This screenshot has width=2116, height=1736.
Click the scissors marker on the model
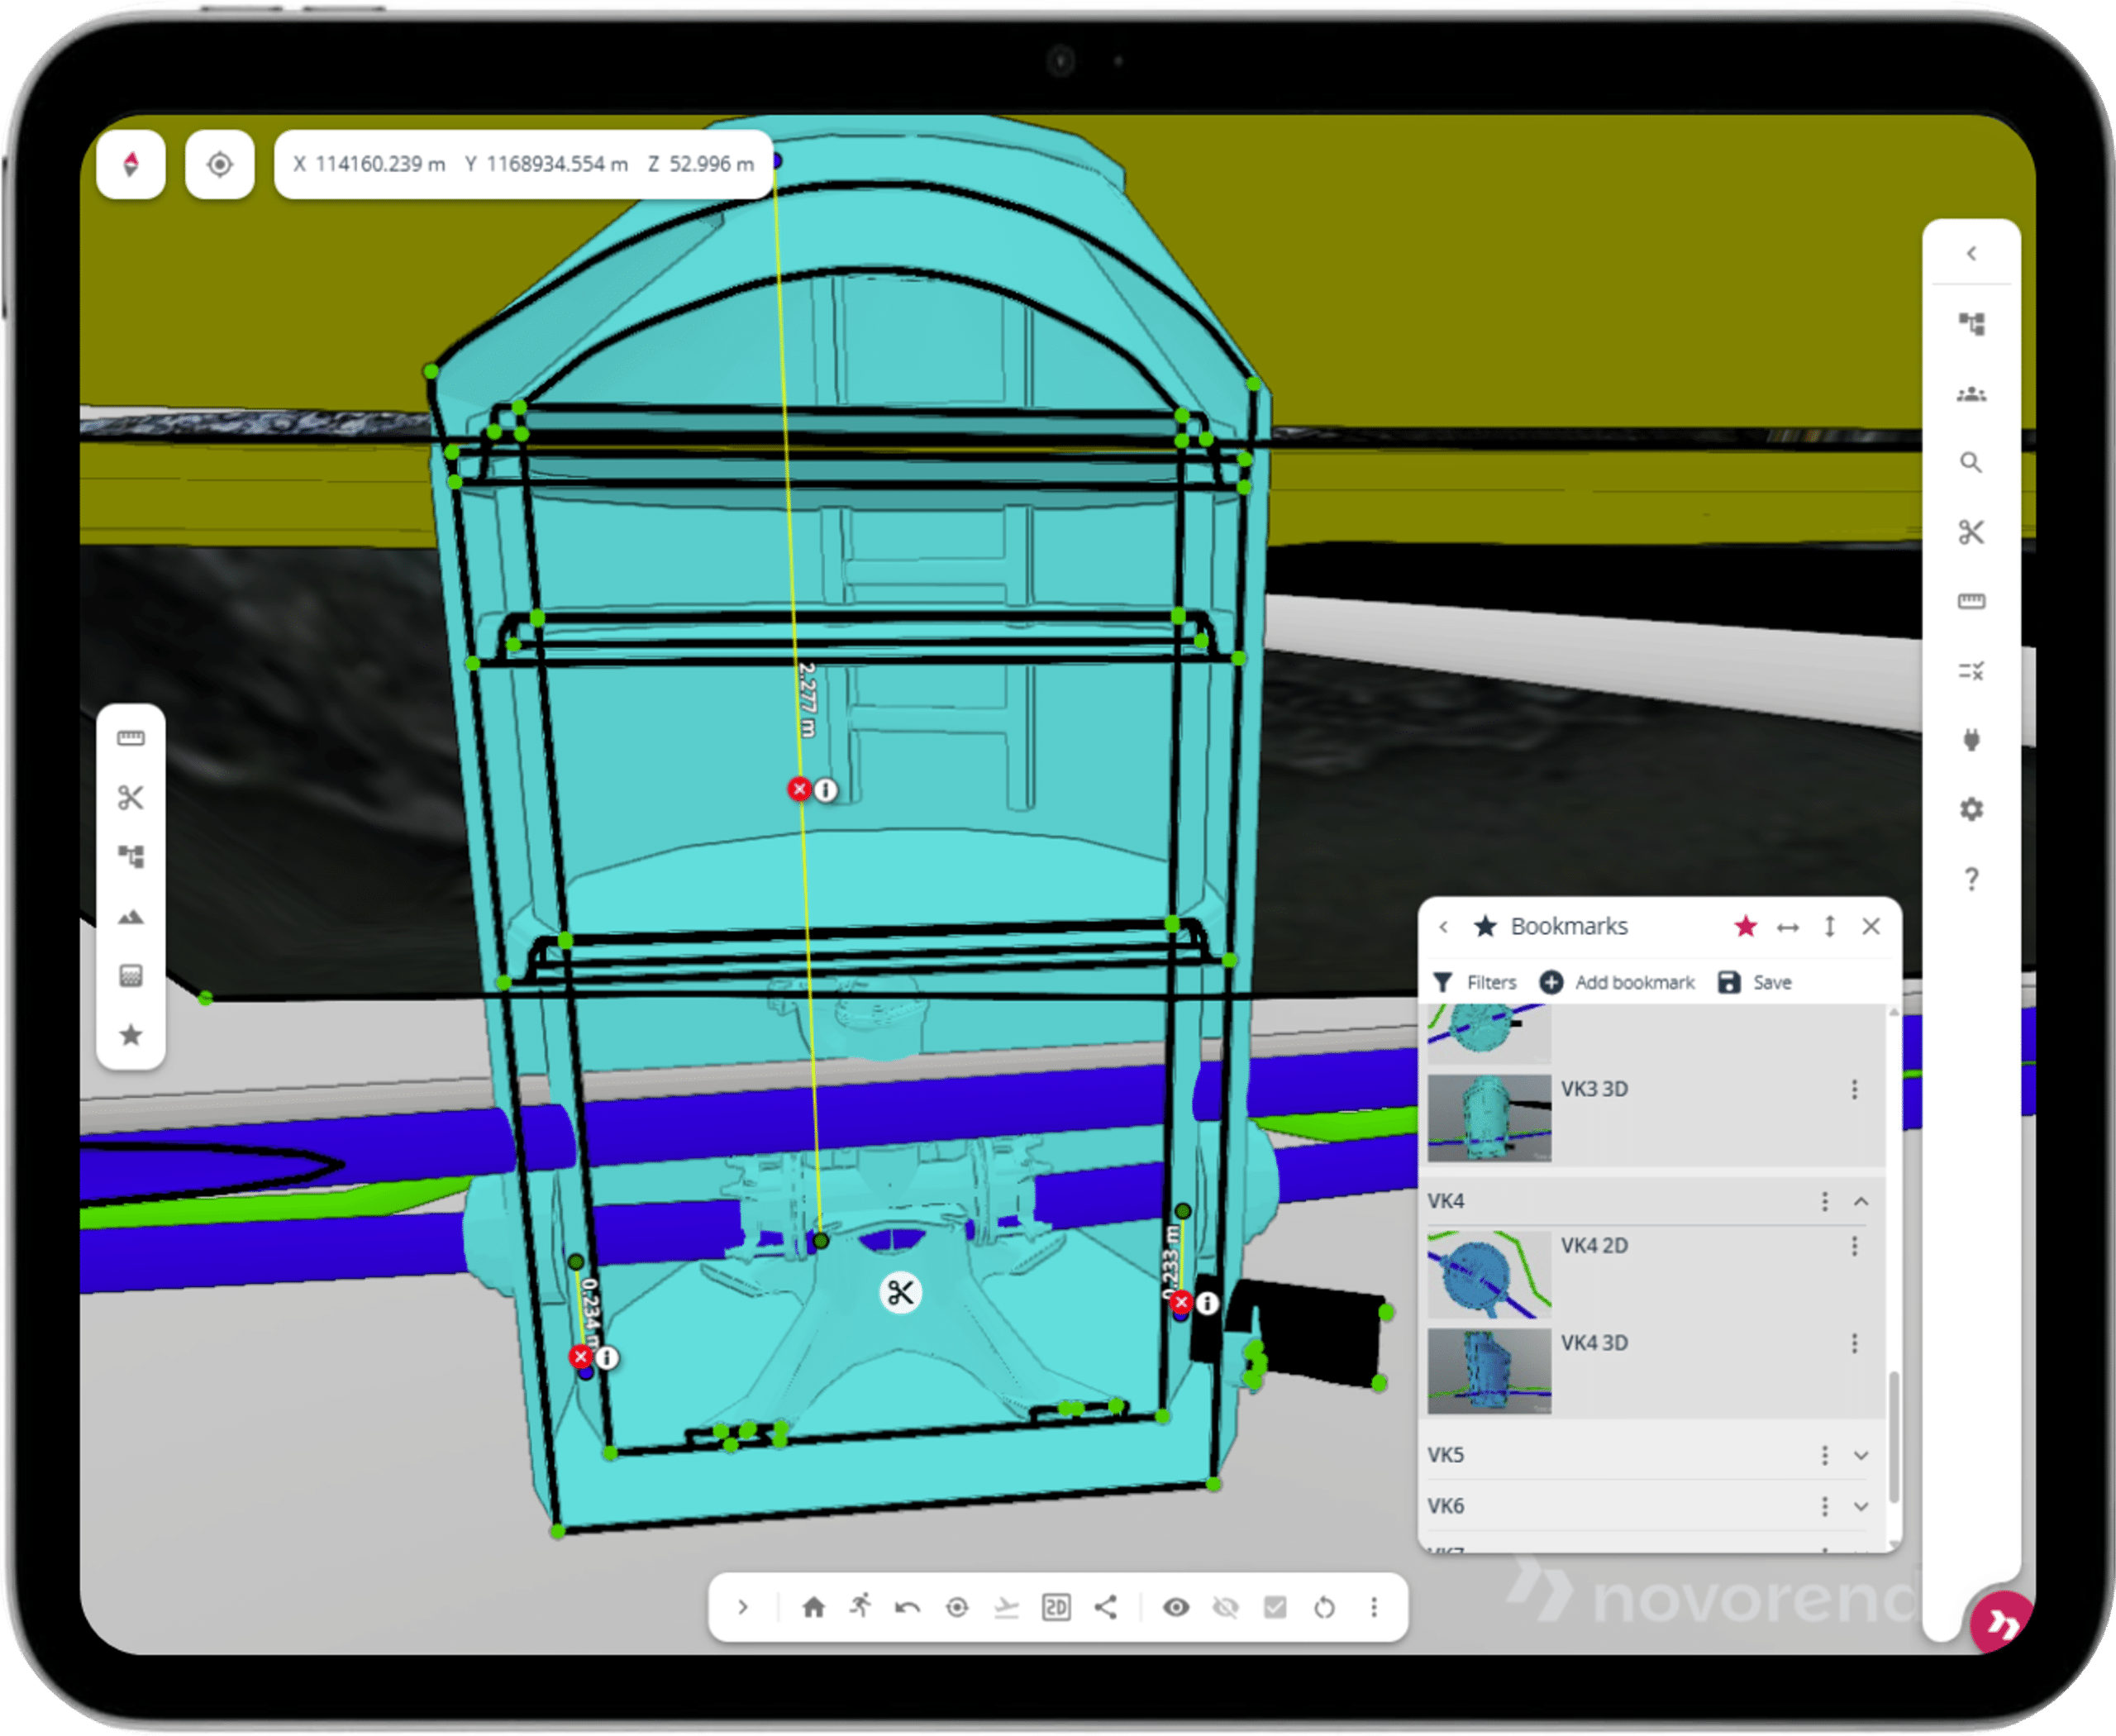(x=900, y=1293)
